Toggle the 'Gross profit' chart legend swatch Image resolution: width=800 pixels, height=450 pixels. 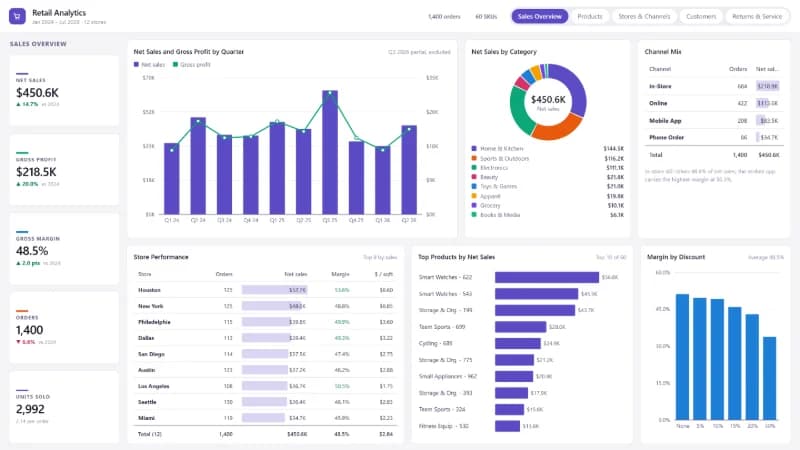tap(175, 64)
